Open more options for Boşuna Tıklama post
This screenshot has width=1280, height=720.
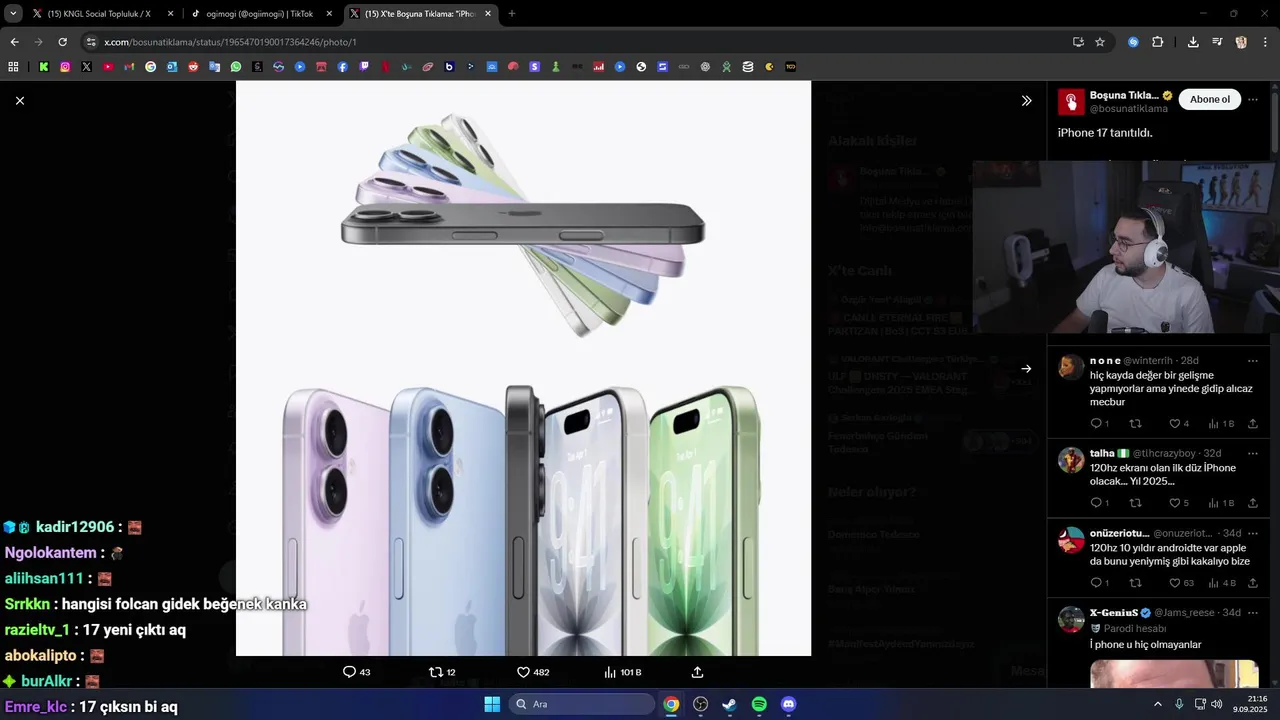[x=1252, y=100]
